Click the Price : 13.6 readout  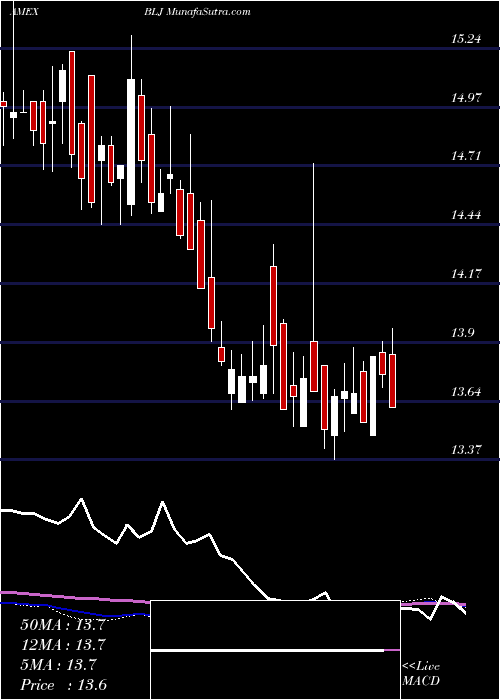pyautogui.click(x=62, y=685)
